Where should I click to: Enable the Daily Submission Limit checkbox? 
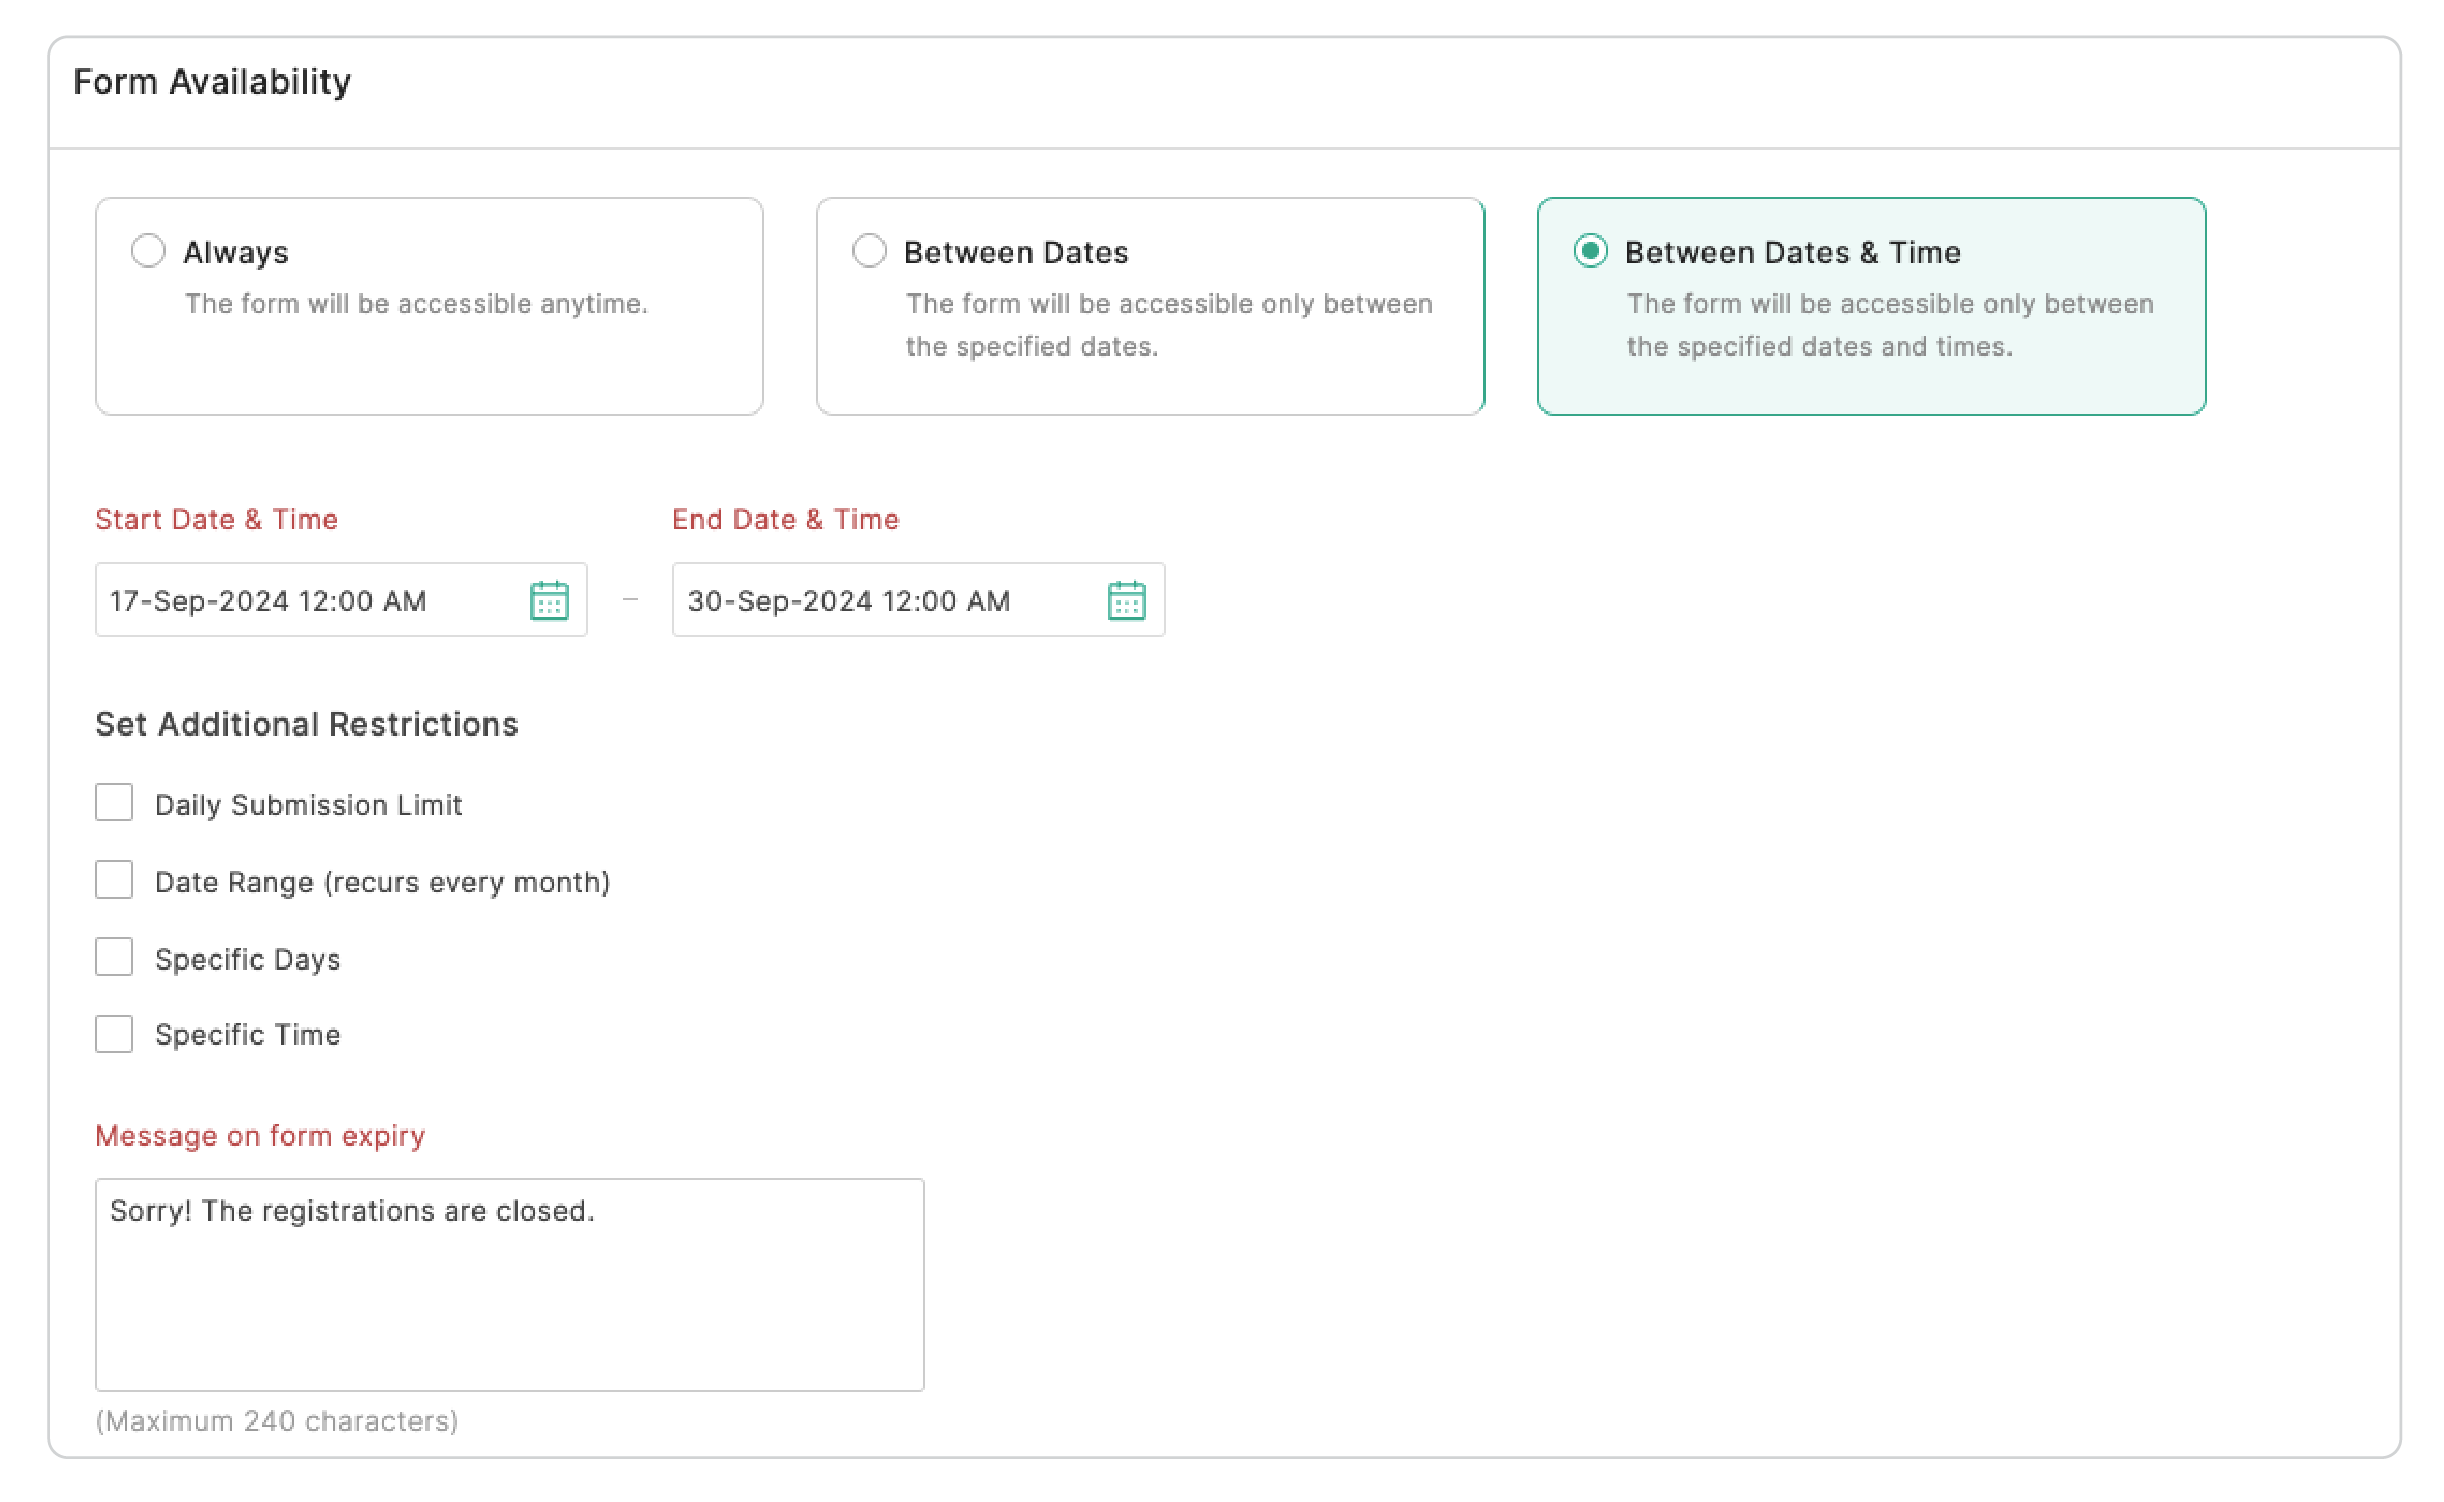coord(114,803)
